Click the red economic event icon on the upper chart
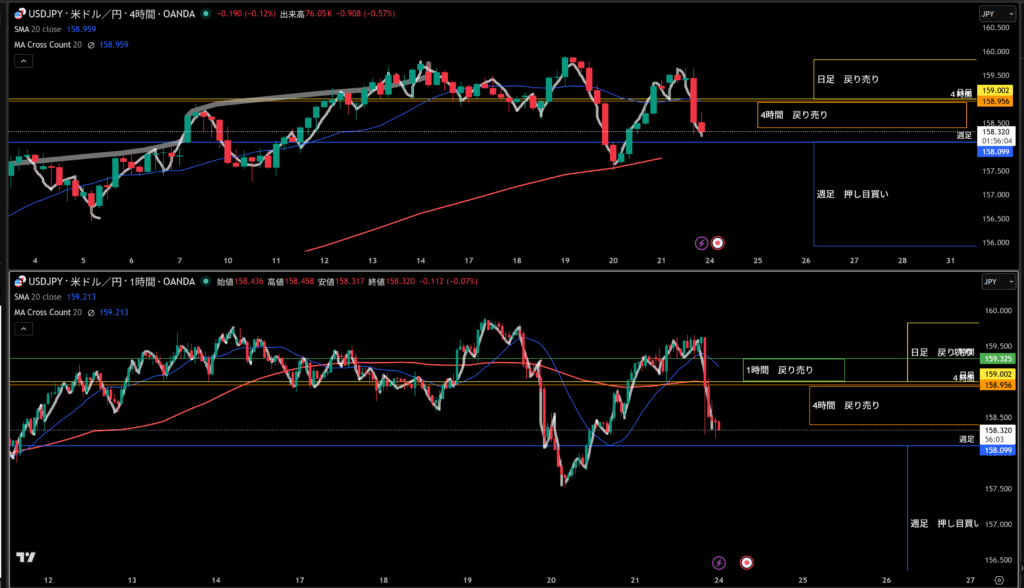The image size is (1024, 588). pyautogui.click(x=718, y=242)
